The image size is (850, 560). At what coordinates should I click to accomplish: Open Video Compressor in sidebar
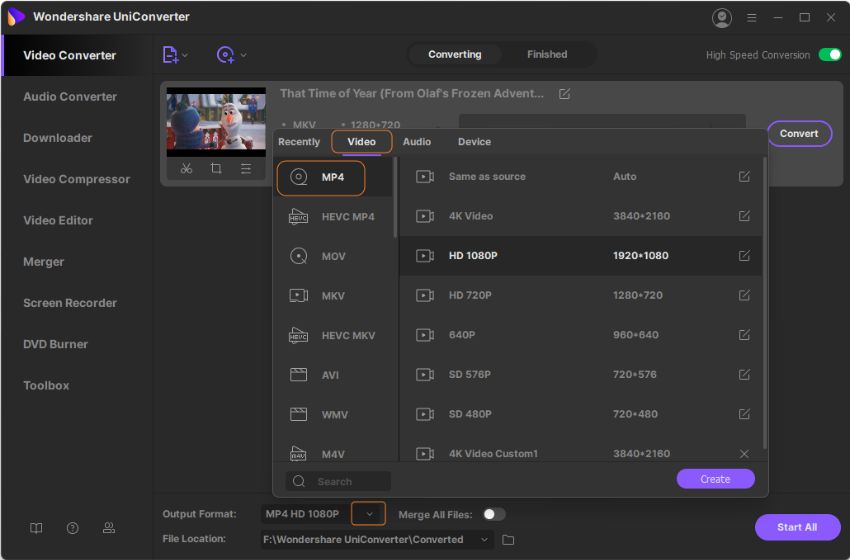click(x=76, y=179)
